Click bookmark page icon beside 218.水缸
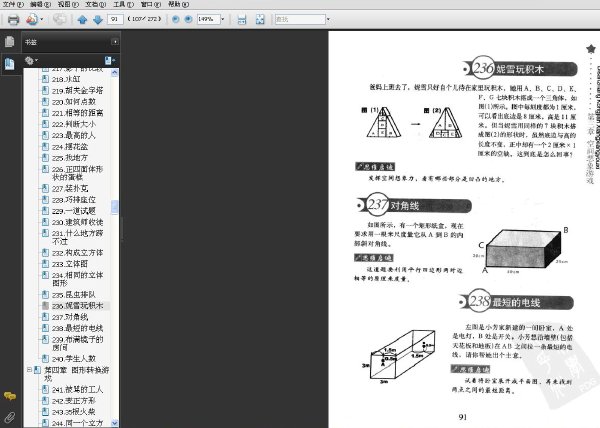 point(45,79)
